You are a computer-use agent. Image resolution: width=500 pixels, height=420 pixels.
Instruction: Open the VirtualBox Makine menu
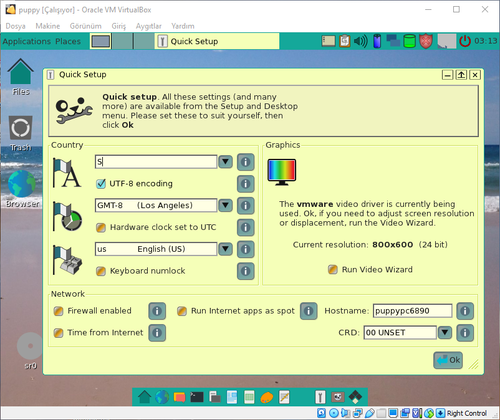click(48, 26)
